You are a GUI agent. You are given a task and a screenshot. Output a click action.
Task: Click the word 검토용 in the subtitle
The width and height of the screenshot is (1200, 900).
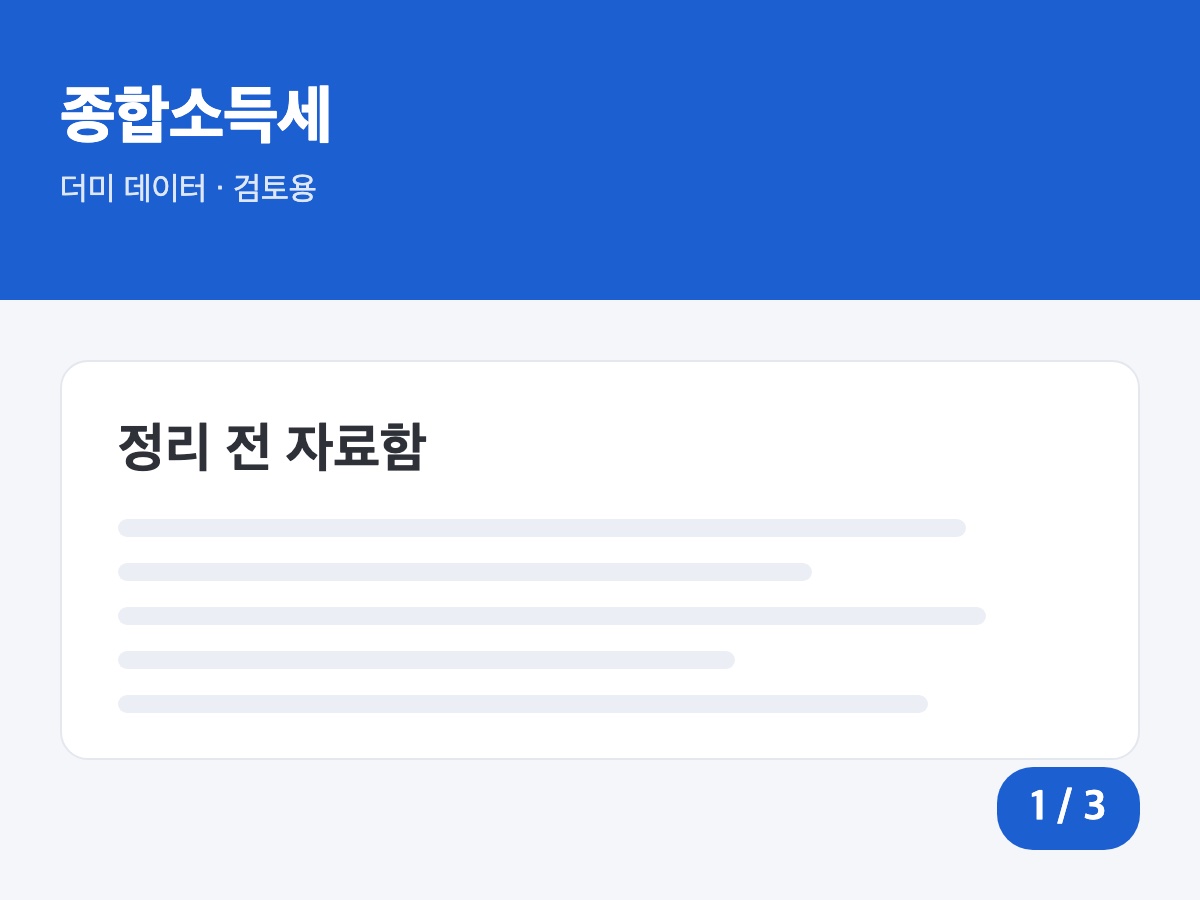[x=275, y=188]
